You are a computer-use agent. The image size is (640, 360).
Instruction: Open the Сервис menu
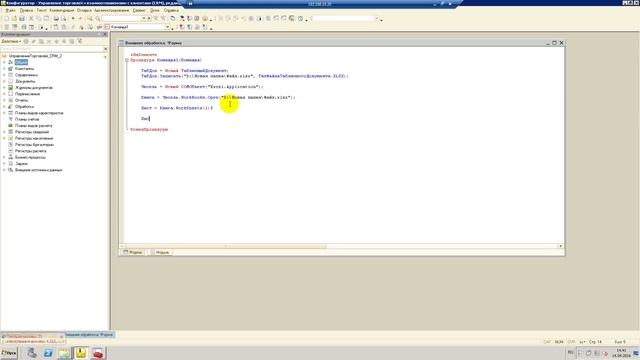(x=139, y=10)
